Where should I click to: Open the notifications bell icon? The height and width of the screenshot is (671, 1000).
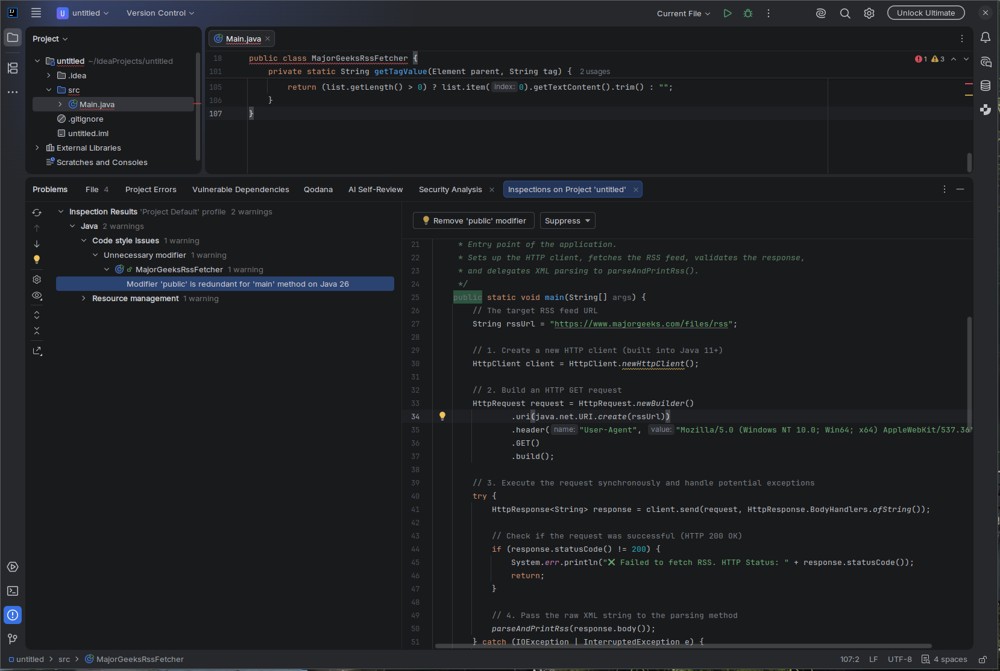[985, 38]
